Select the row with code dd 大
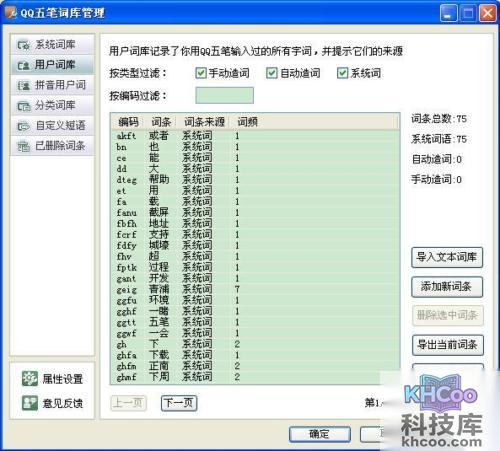Viewport: 500px width, 451px height. click(x=255, y=169)
